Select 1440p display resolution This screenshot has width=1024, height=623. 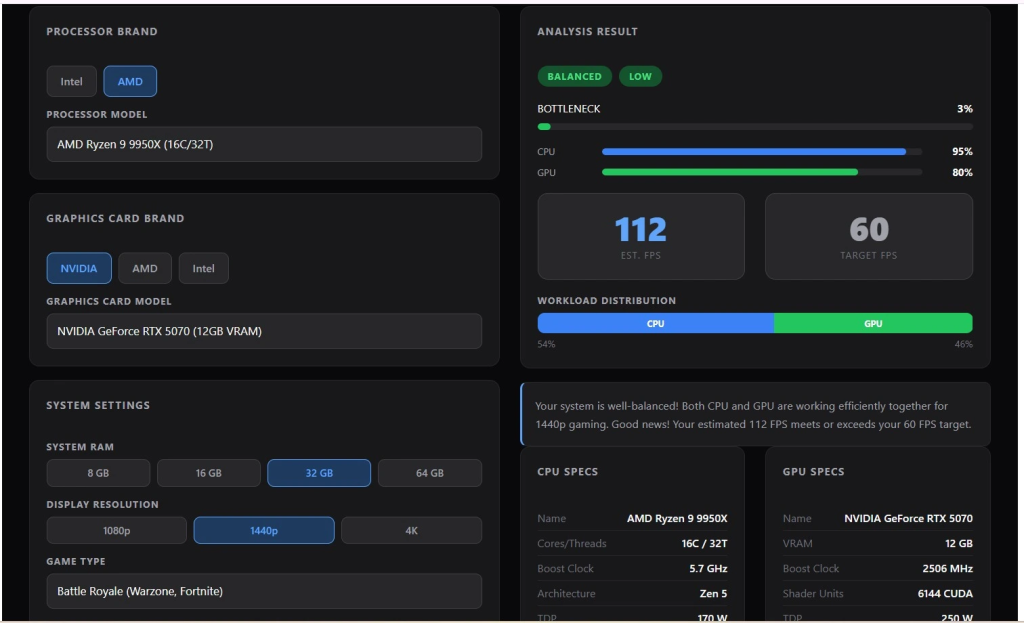[x=264, y=530]
